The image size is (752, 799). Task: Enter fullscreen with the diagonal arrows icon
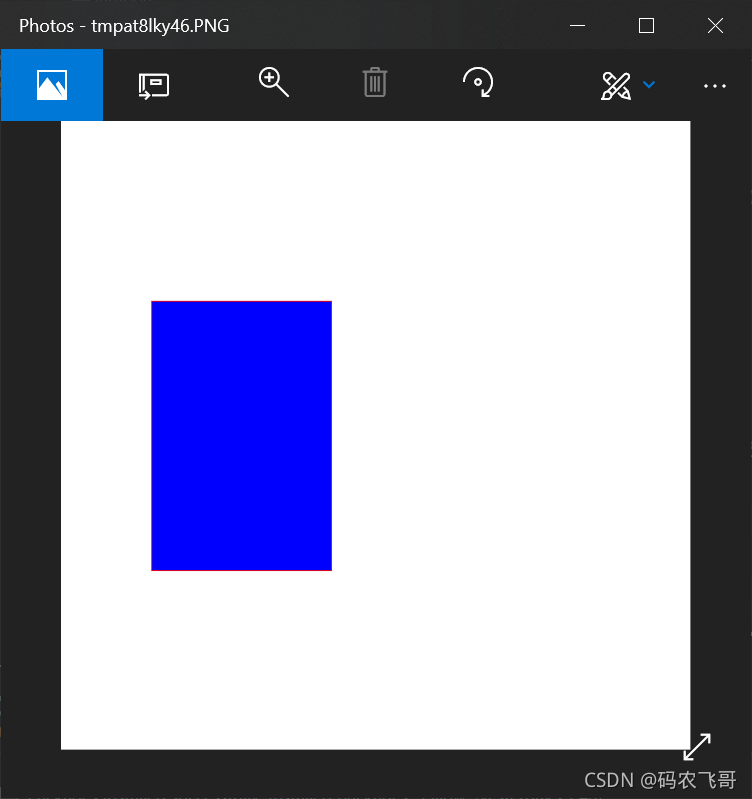[697, 747]
